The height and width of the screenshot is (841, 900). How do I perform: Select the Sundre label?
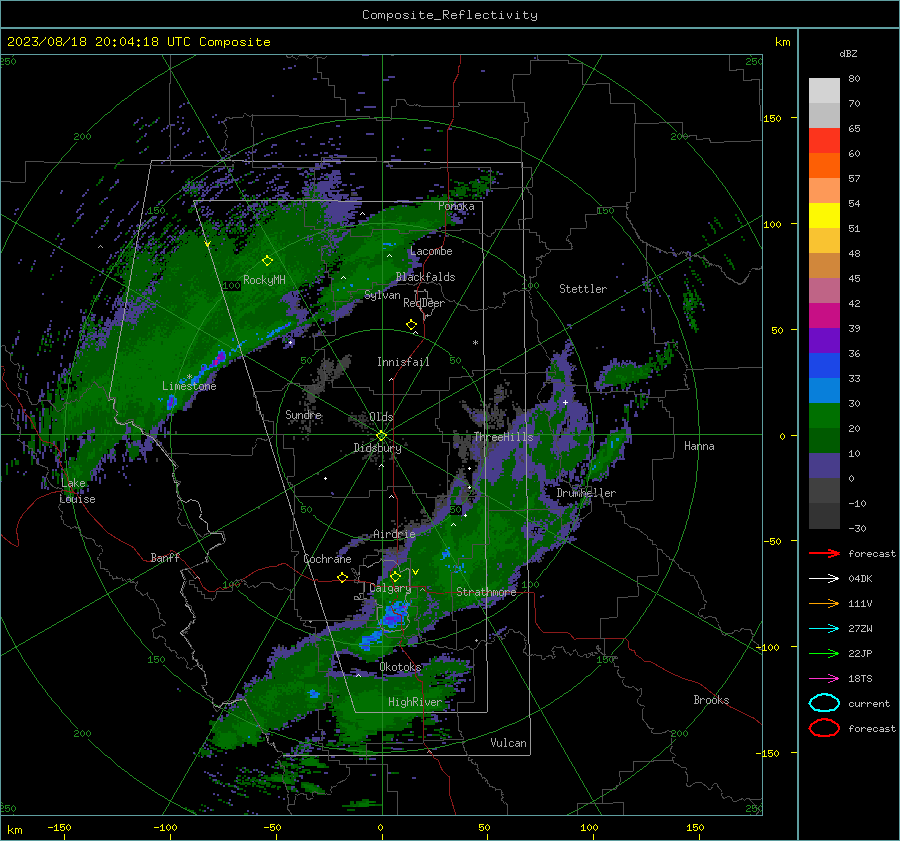tap(303, 414)
